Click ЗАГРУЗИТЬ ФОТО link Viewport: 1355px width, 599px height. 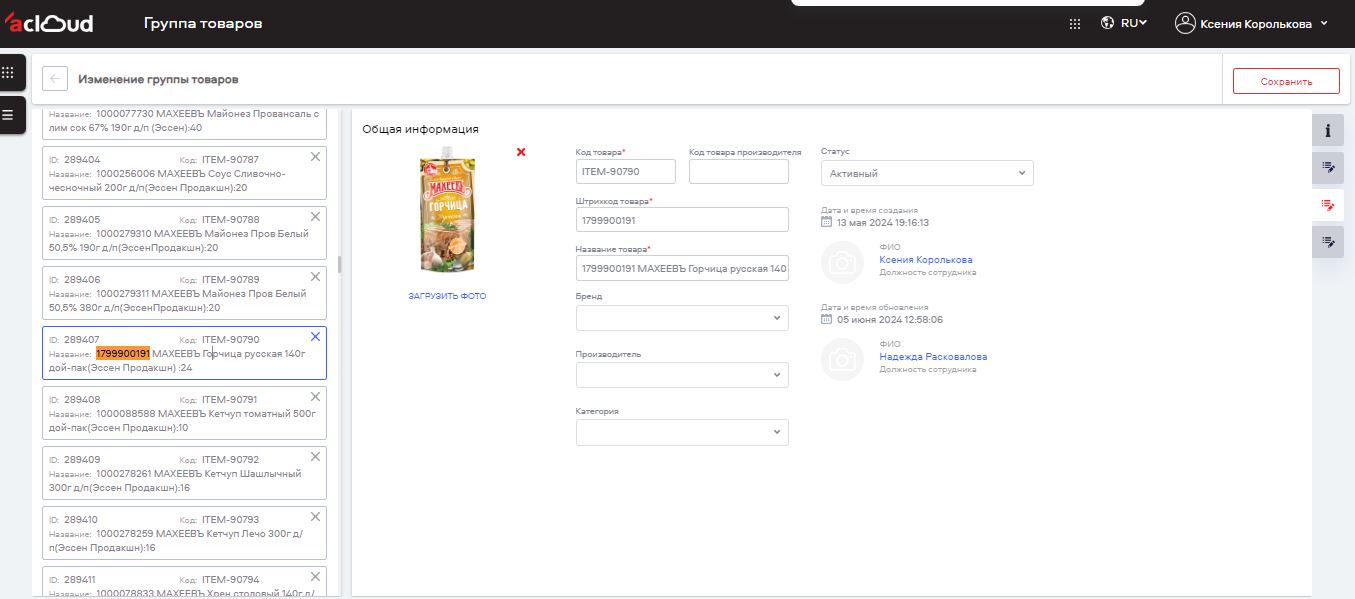click(447, 296)
